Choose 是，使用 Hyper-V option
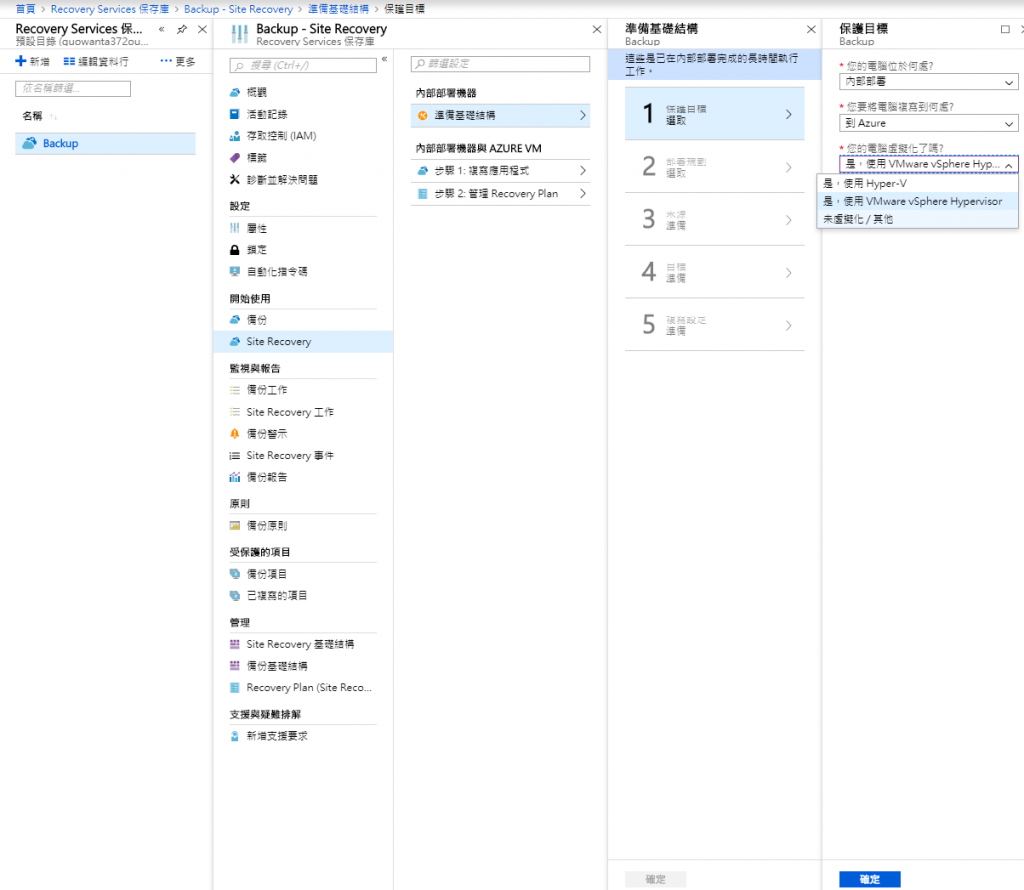This screenshot has width=1024, height=890. click(918, 183)
